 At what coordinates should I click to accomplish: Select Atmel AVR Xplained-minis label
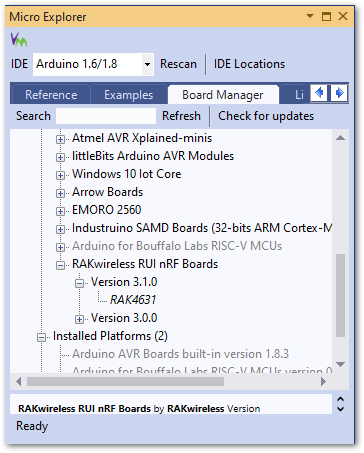point(142,138)
